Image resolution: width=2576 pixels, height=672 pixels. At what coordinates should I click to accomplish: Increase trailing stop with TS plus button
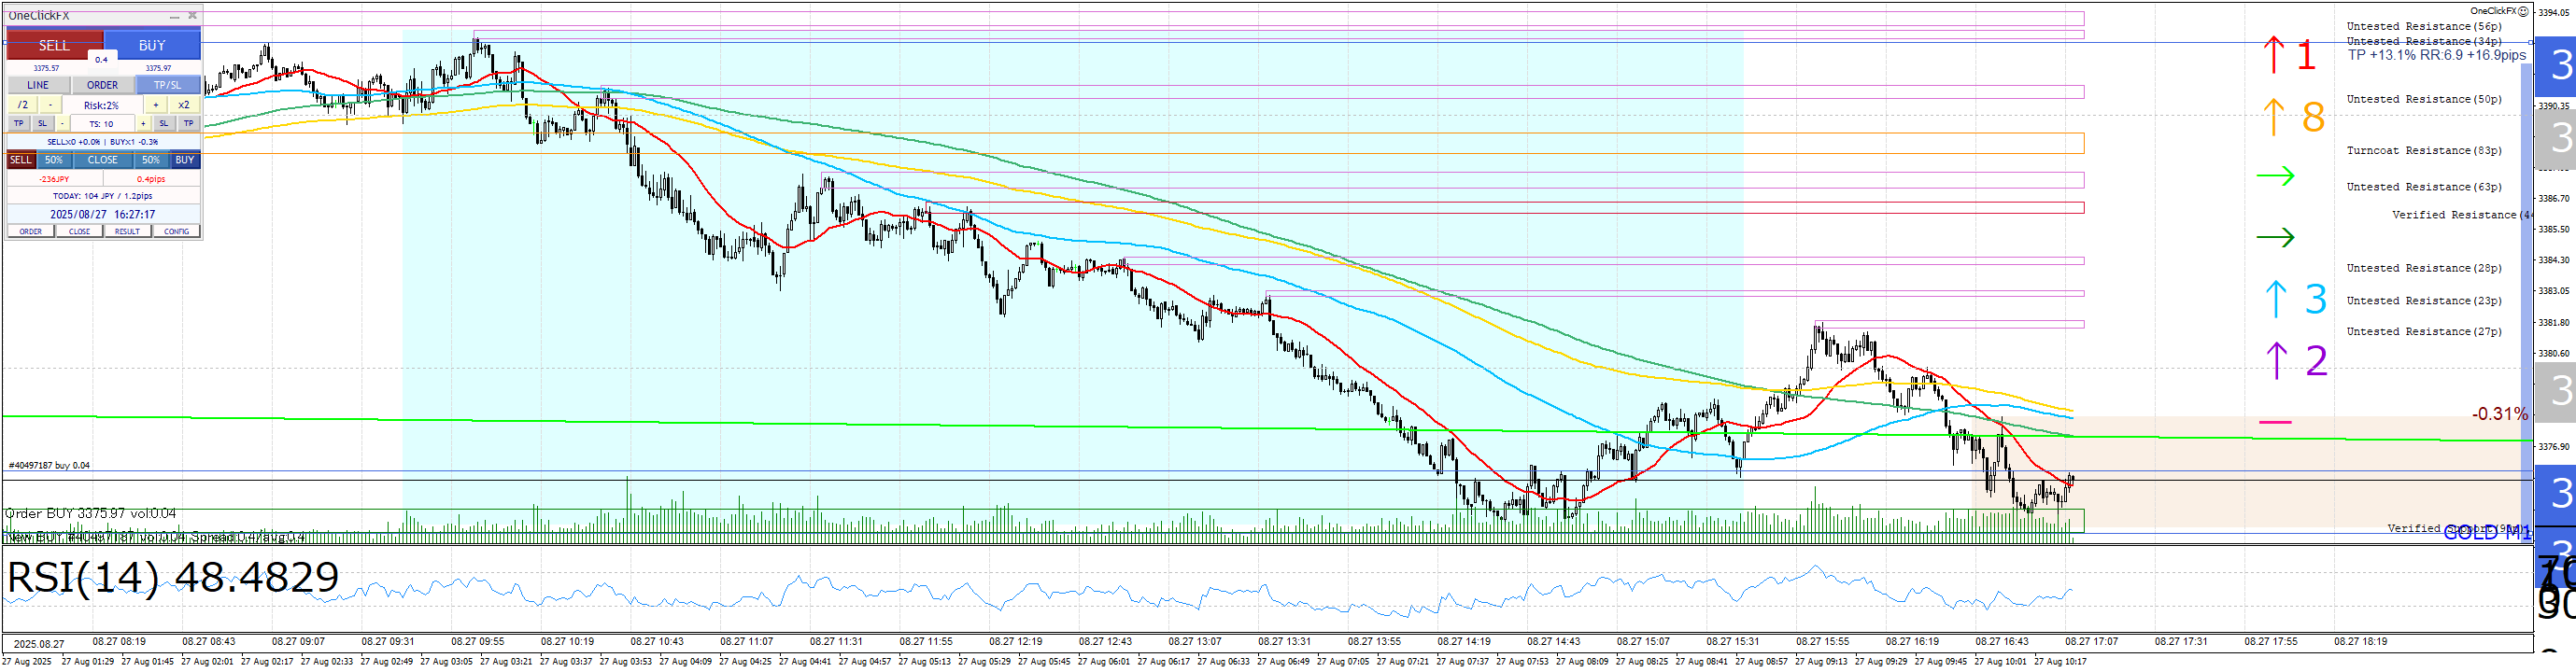tap(143, 124)
